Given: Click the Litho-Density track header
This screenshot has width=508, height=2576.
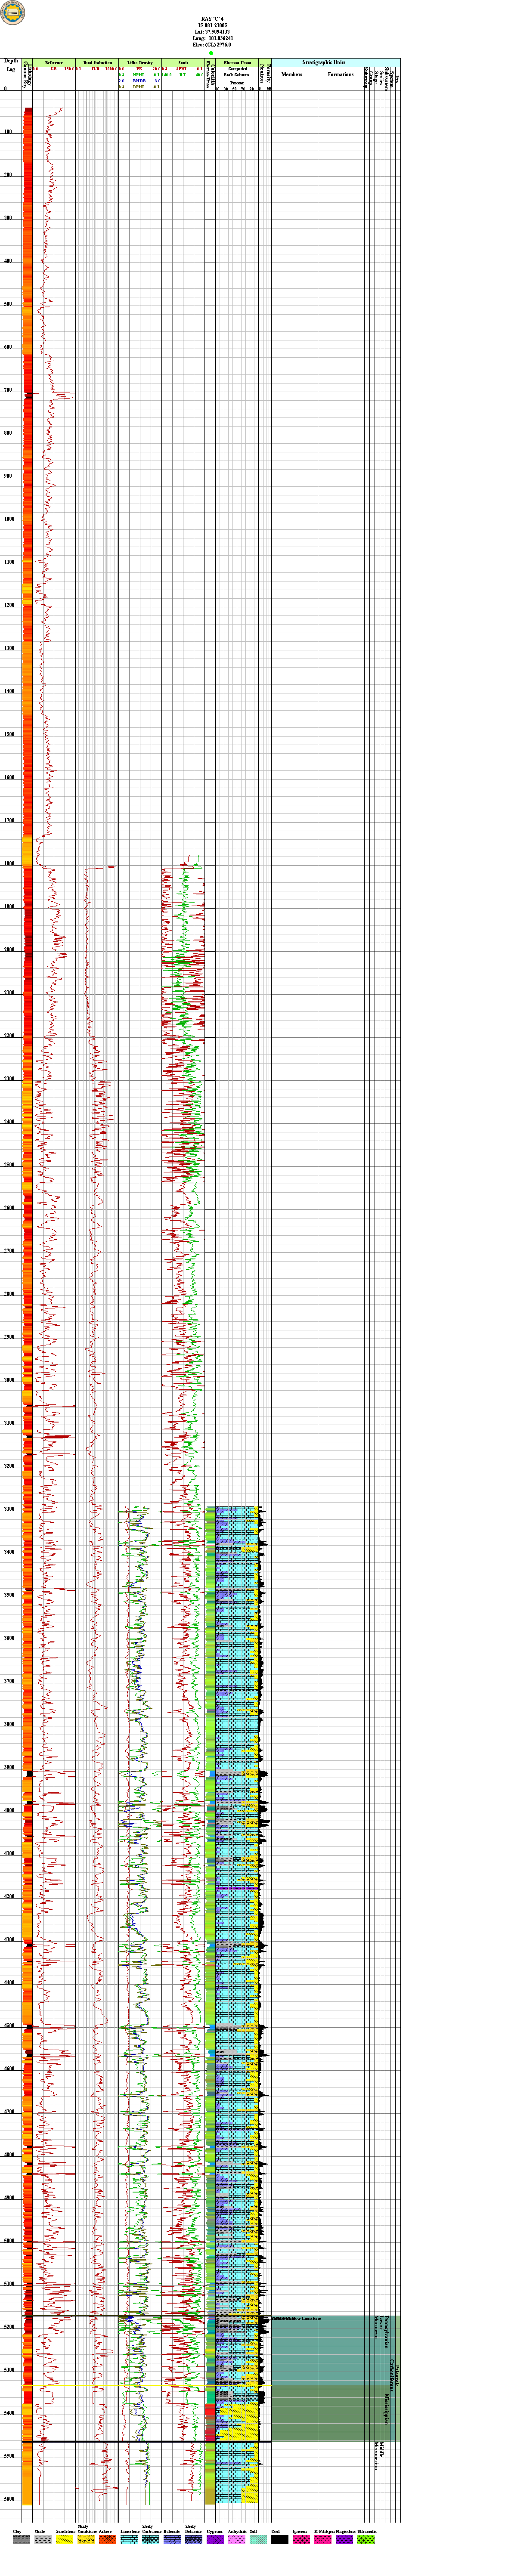Looking at the screenshot, I should (x=140, y=63).
